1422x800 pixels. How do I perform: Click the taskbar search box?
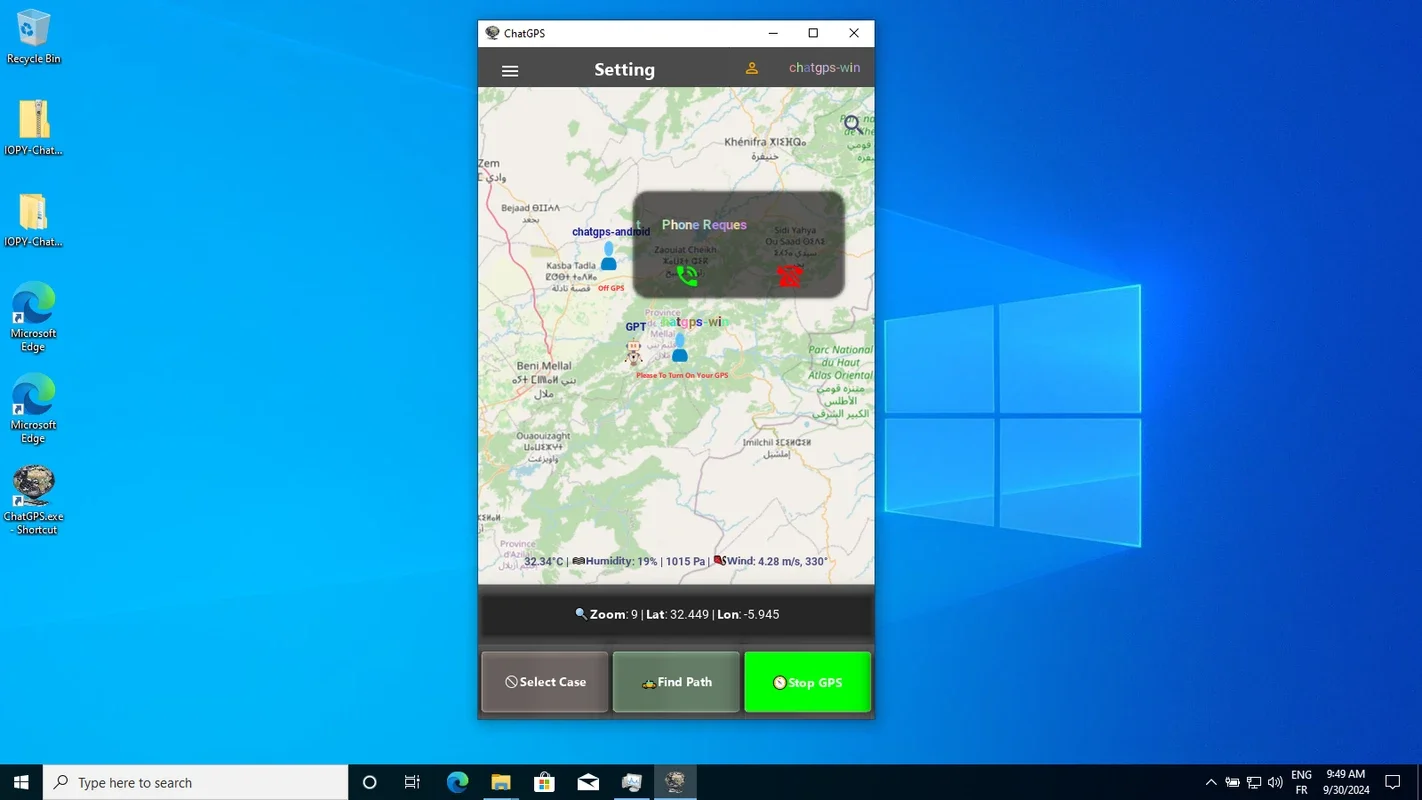tap(196, 782)
